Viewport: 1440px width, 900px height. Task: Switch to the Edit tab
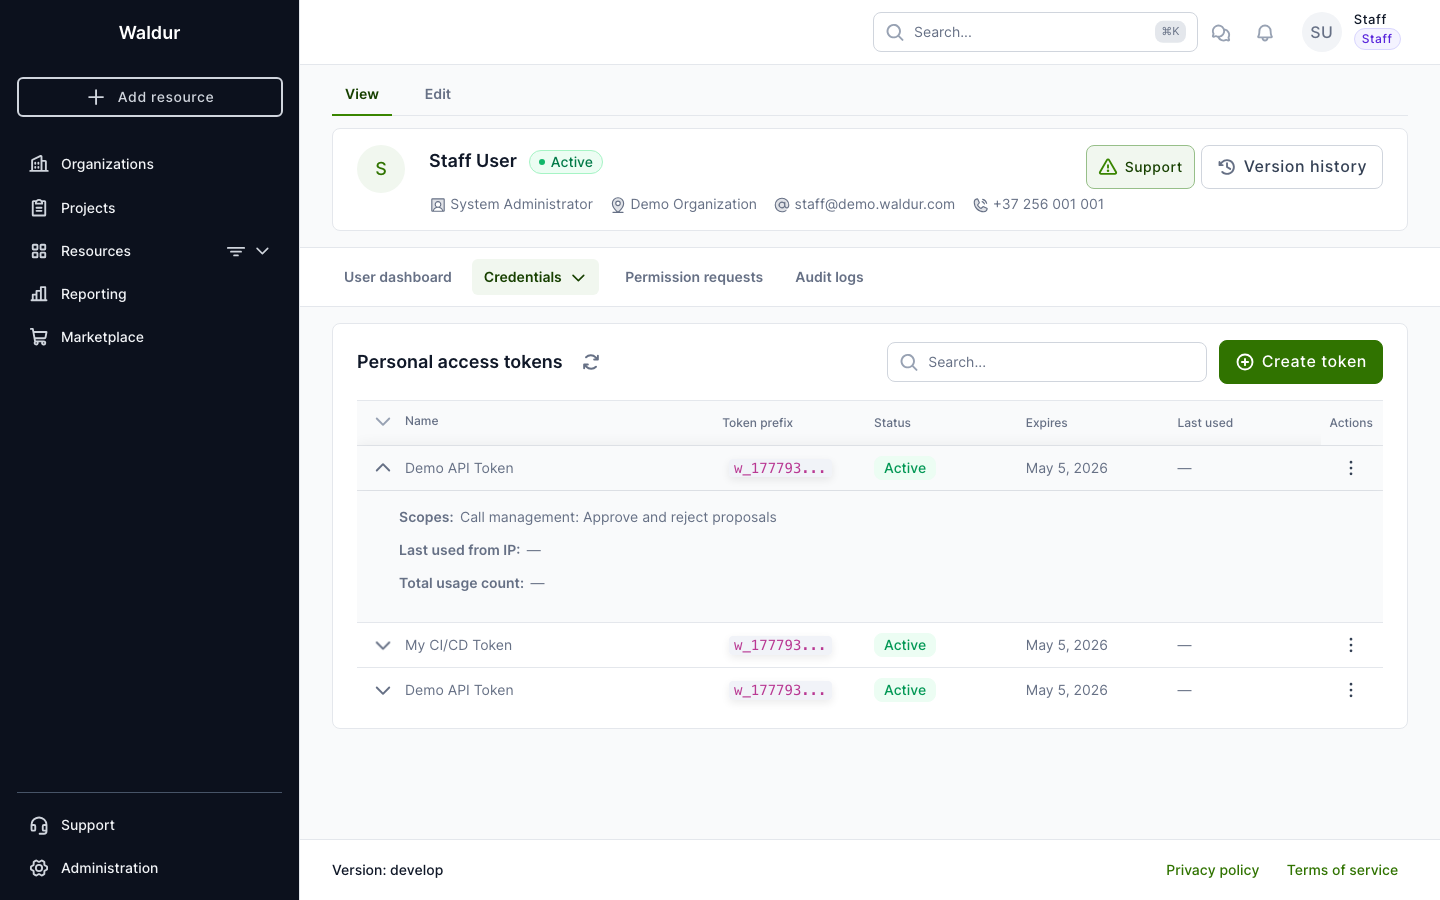(437, 94)
